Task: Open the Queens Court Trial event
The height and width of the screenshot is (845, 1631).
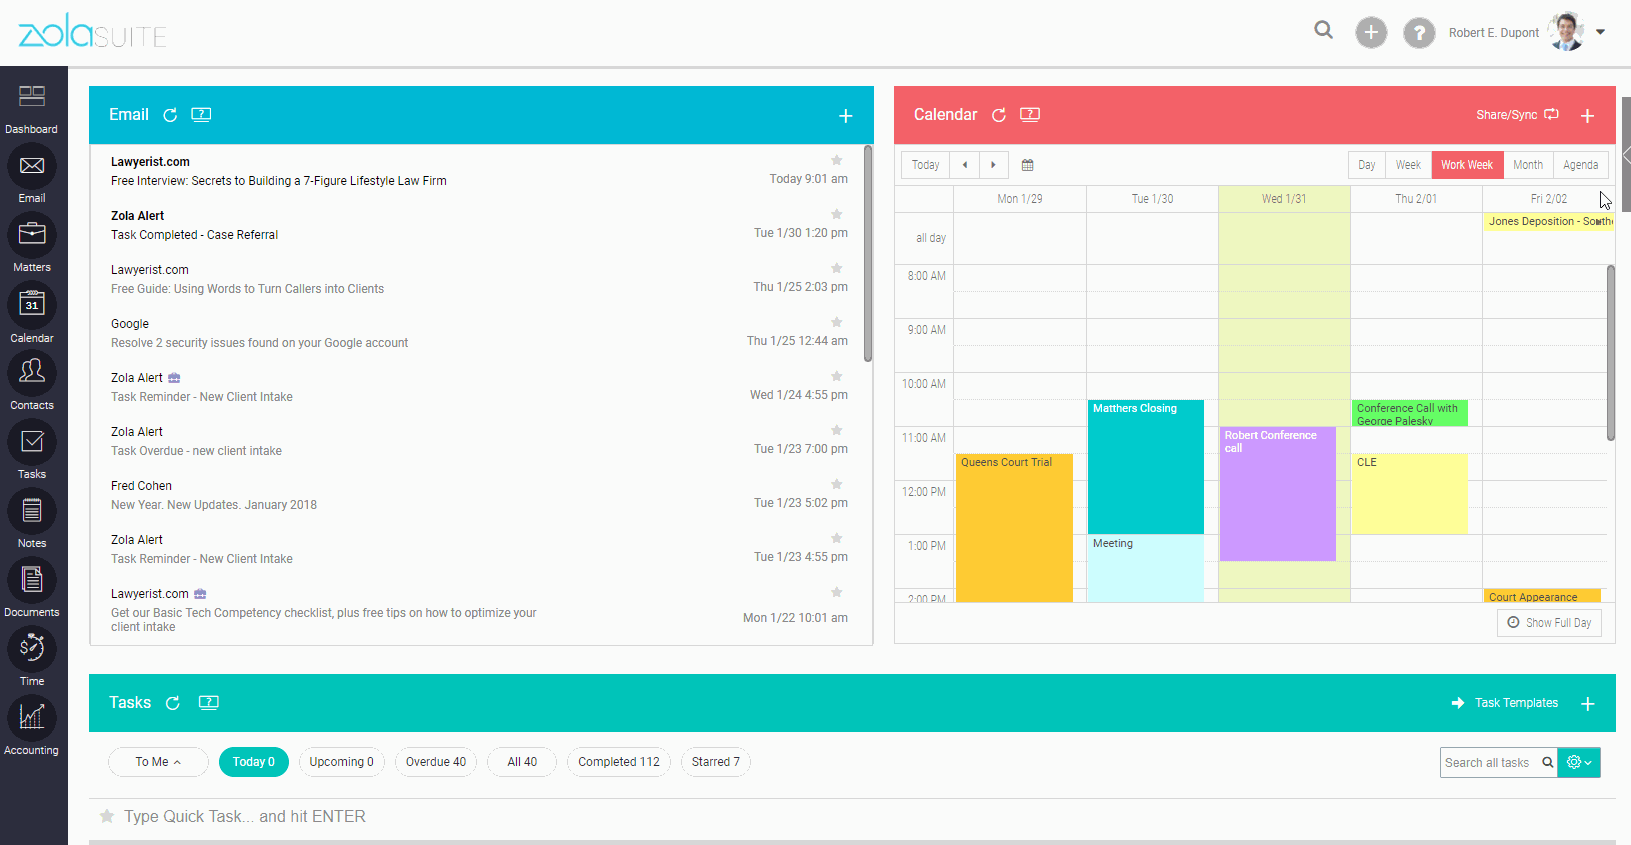Action: [x=1014, y=528]
